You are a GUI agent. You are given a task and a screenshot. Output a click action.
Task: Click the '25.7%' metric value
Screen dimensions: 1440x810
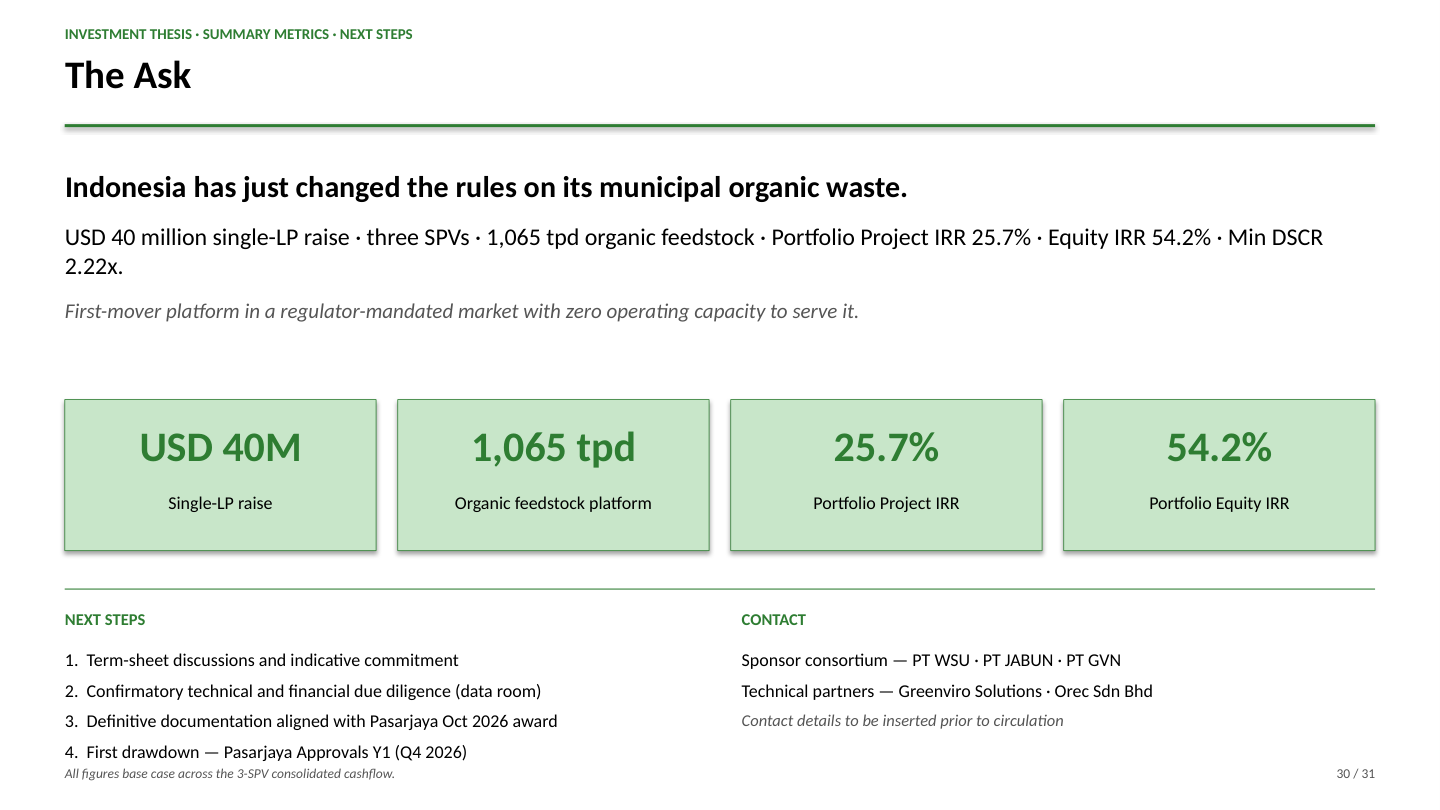[x=886, y=448]
